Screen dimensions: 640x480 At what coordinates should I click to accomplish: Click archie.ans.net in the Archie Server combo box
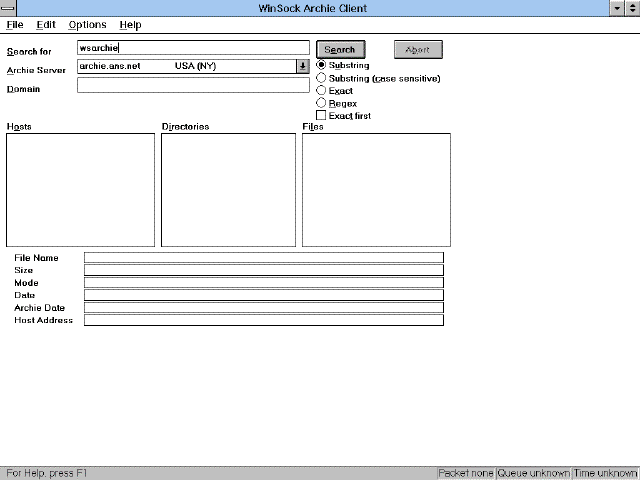point(110,66)
